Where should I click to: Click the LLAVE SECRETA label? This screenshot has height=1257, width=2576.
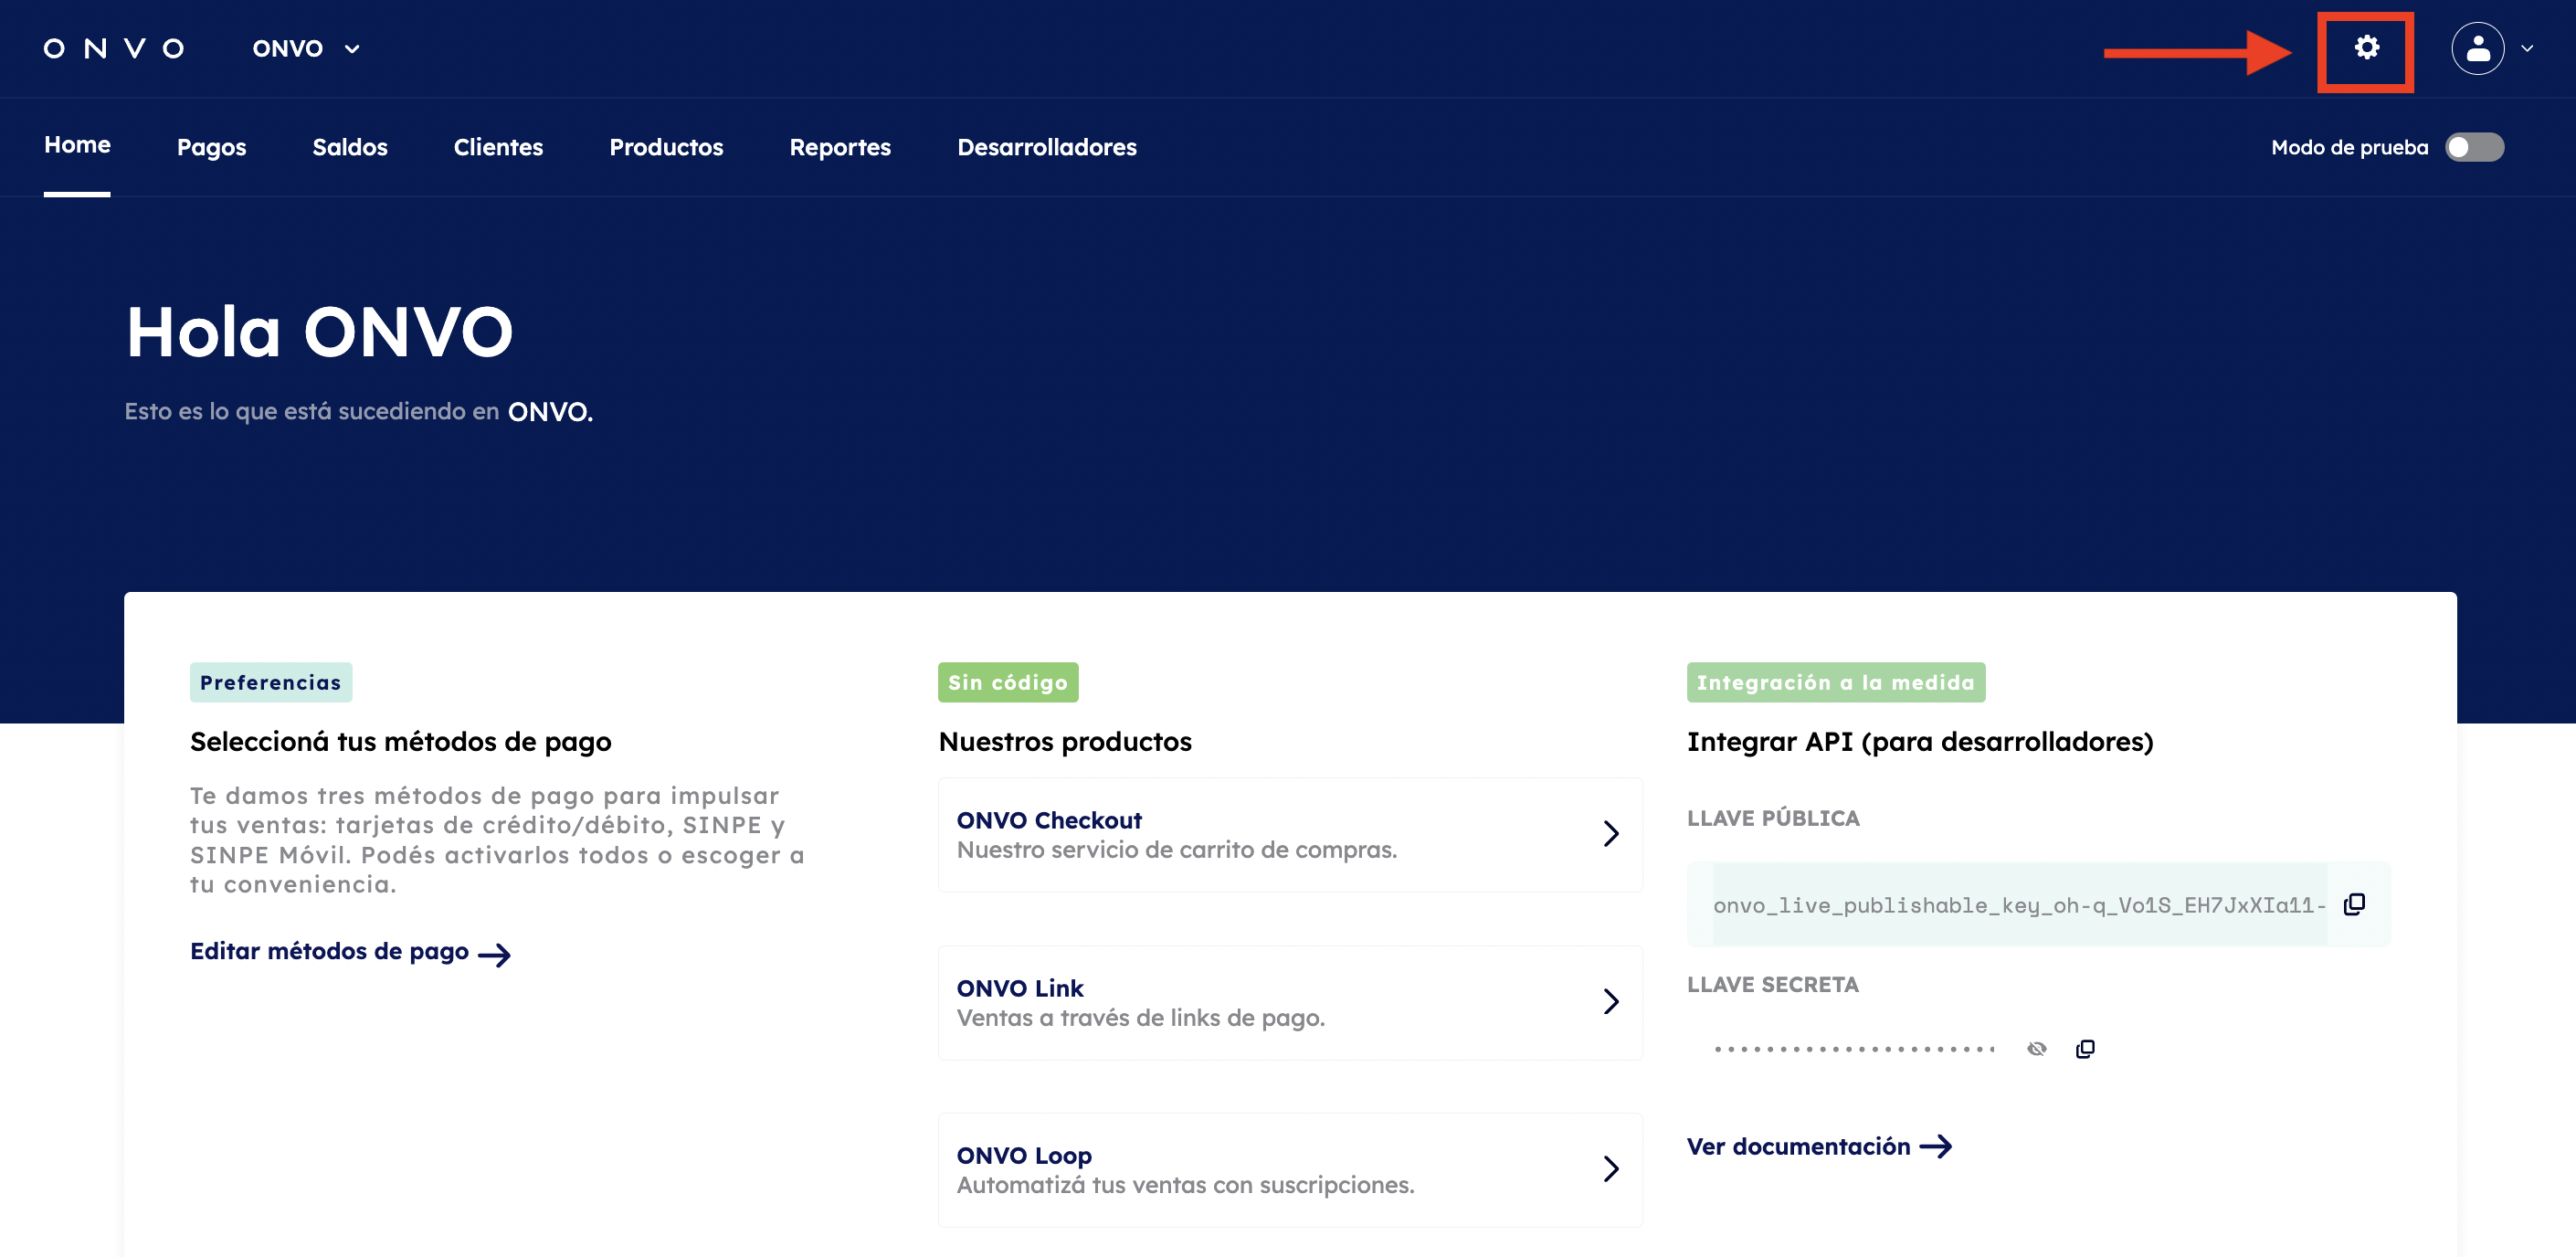pos(1772,985)
